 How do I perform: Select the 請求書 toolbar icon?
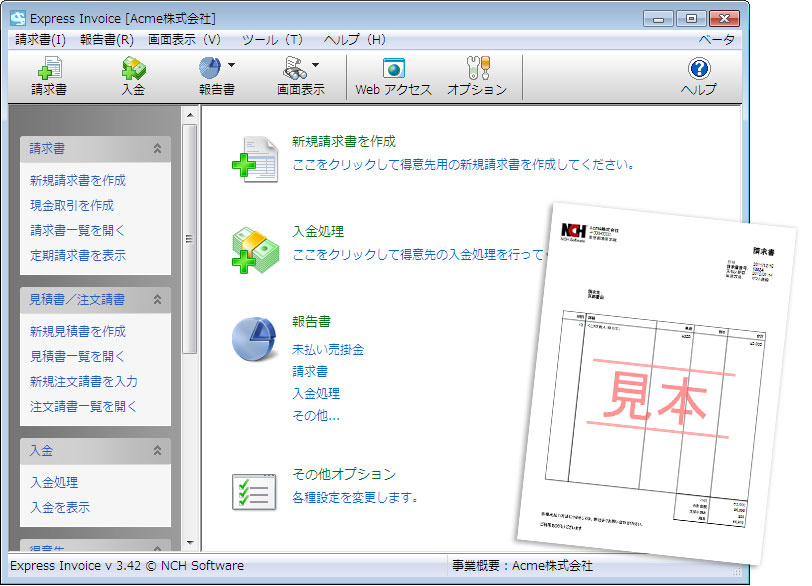49,76
